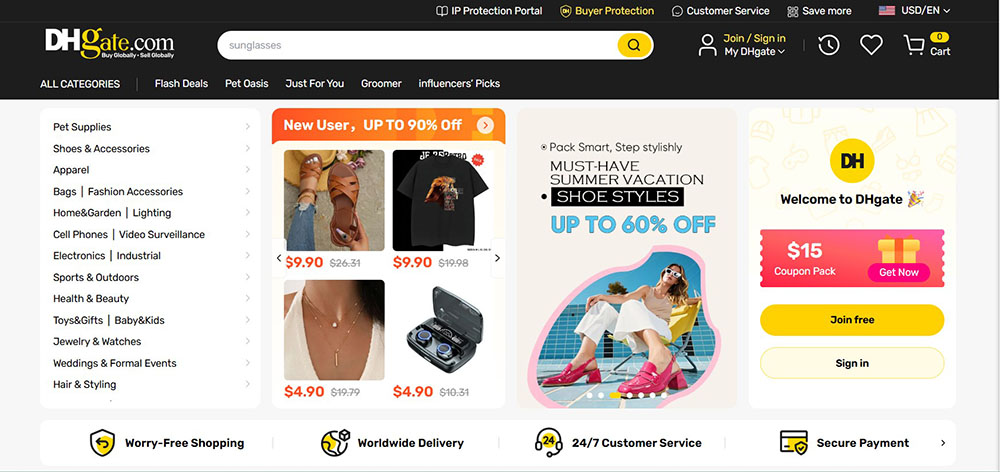Open browsing history clock icon
This screenshot has width=1000, height=472.
[828, 45]
